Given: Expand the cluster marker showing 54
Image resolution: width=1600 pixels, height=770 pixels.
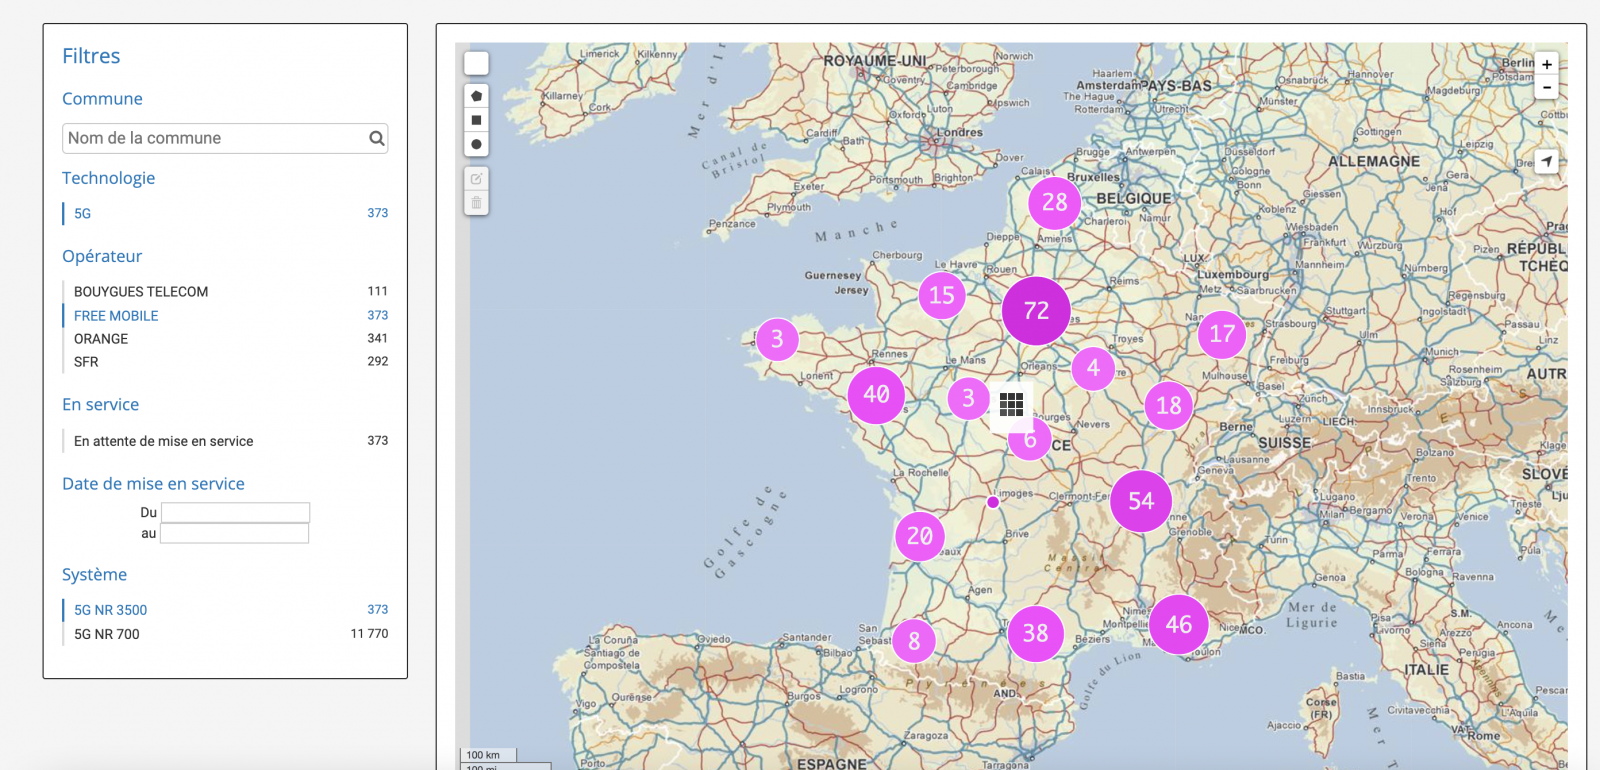Looking at the screenshot, I should pos(1141,501).
